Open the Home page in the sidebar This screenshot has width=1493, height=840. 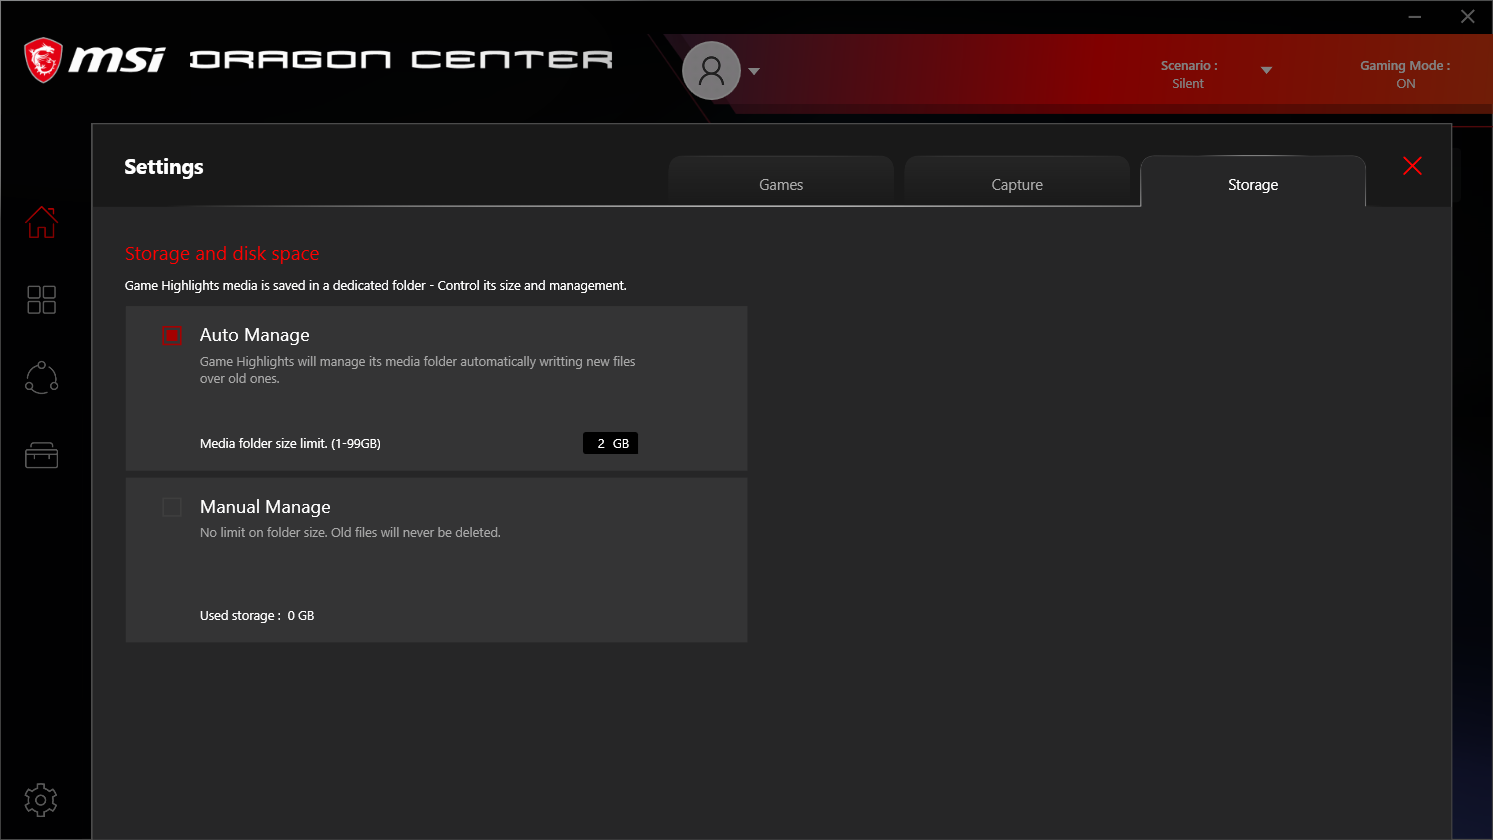(41, 222)
